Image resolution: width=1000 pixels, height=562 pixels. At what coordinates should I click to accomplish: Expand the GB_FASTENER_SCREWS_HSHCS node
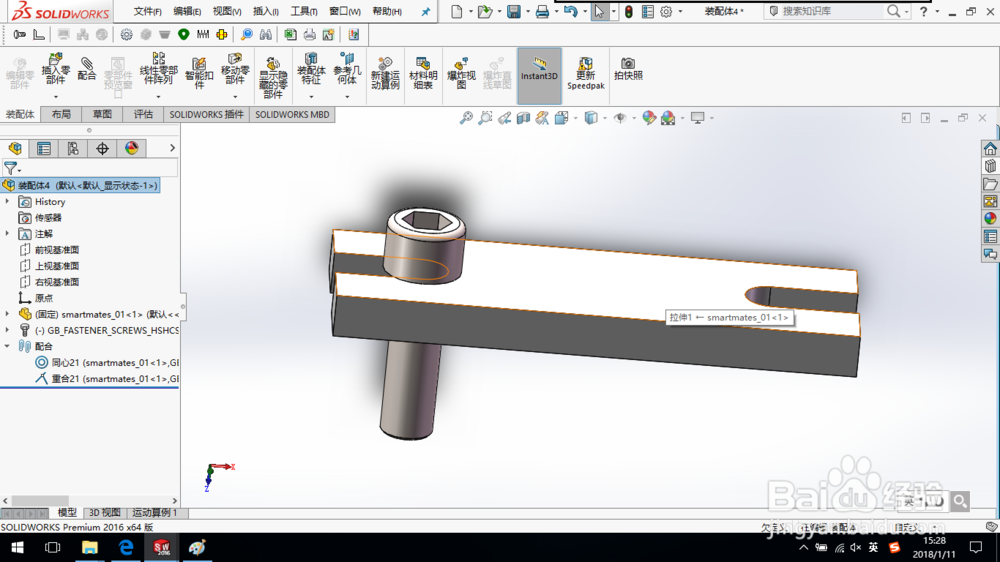point(7,330)
